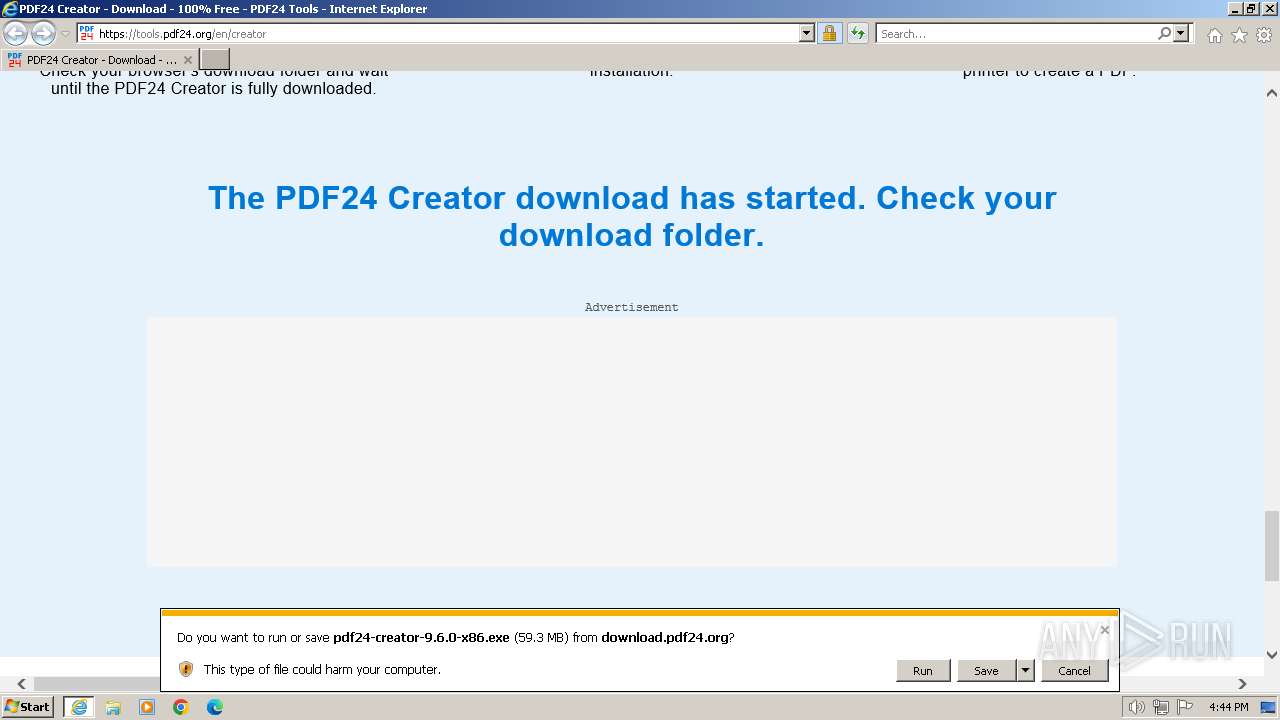The height and width of the screenshot is (720, 1280).
Task: Click Save in the download prompt
Action: click(986, 671)
